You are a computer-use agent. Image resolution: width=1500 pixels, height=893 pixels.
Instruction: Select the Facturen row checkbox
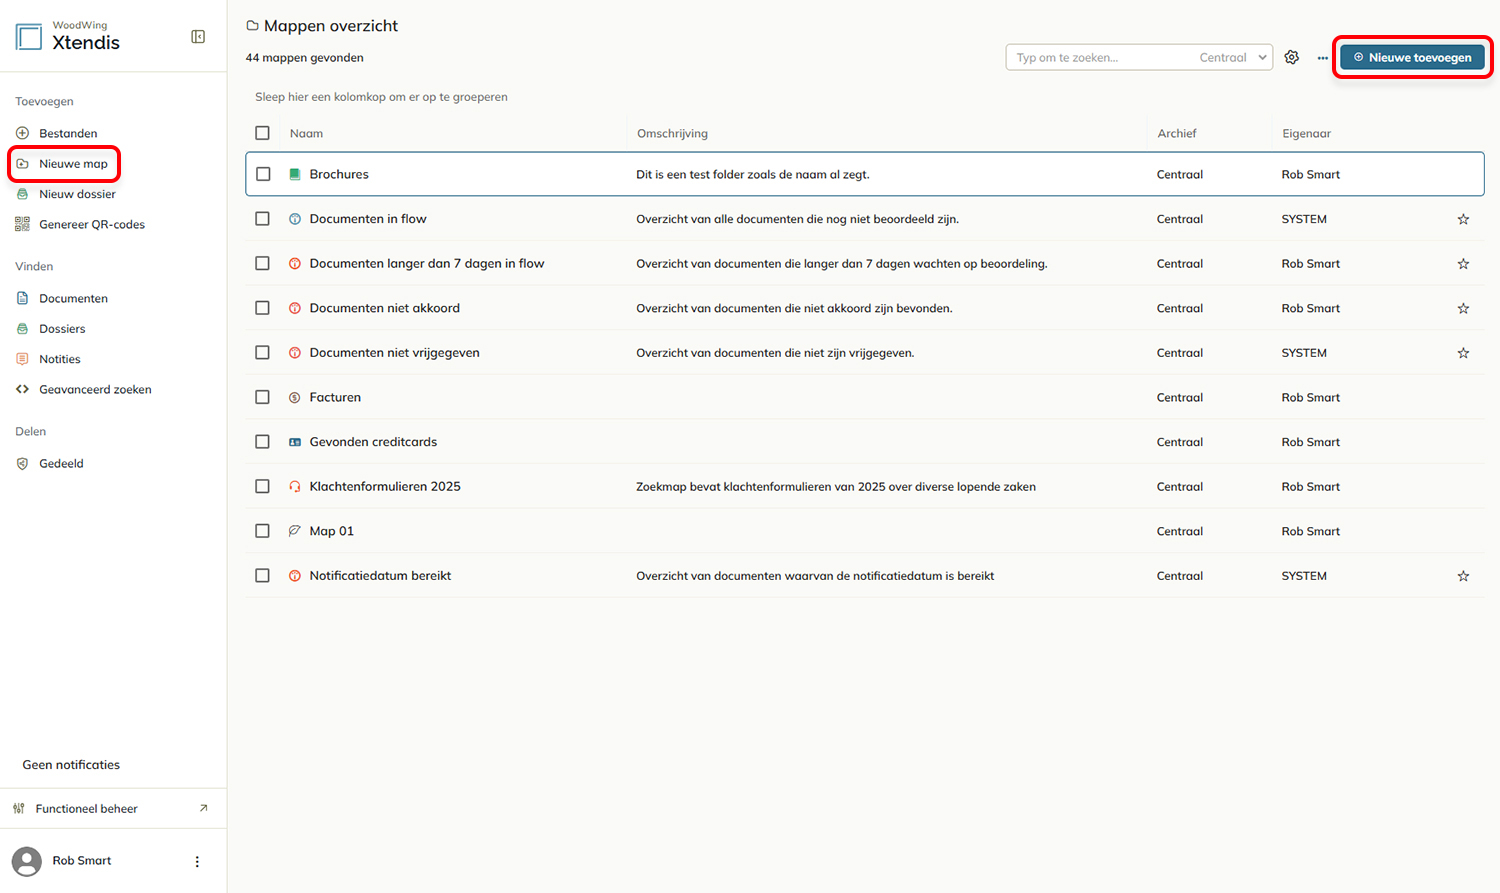point(262,397)
